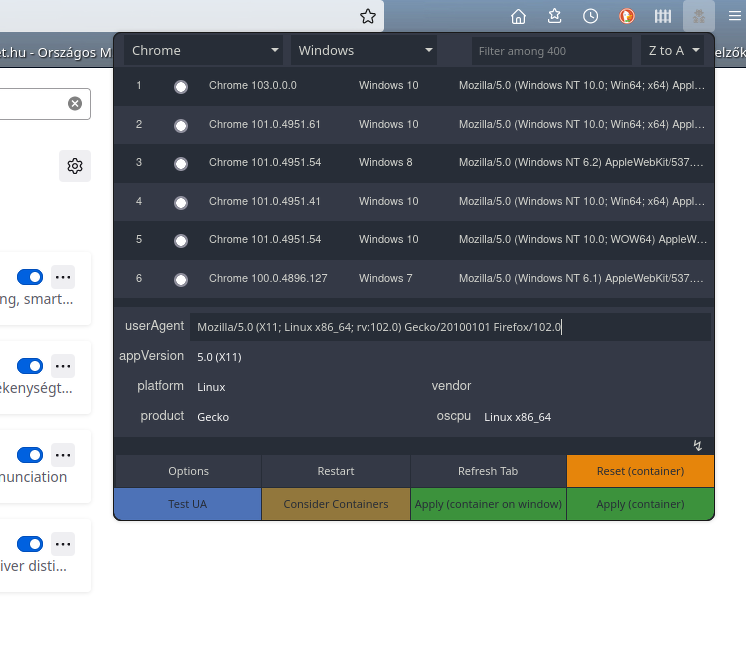Select the Chrome 101.0.4951.41 radio button
746x665 pixels.
point(181,203)
